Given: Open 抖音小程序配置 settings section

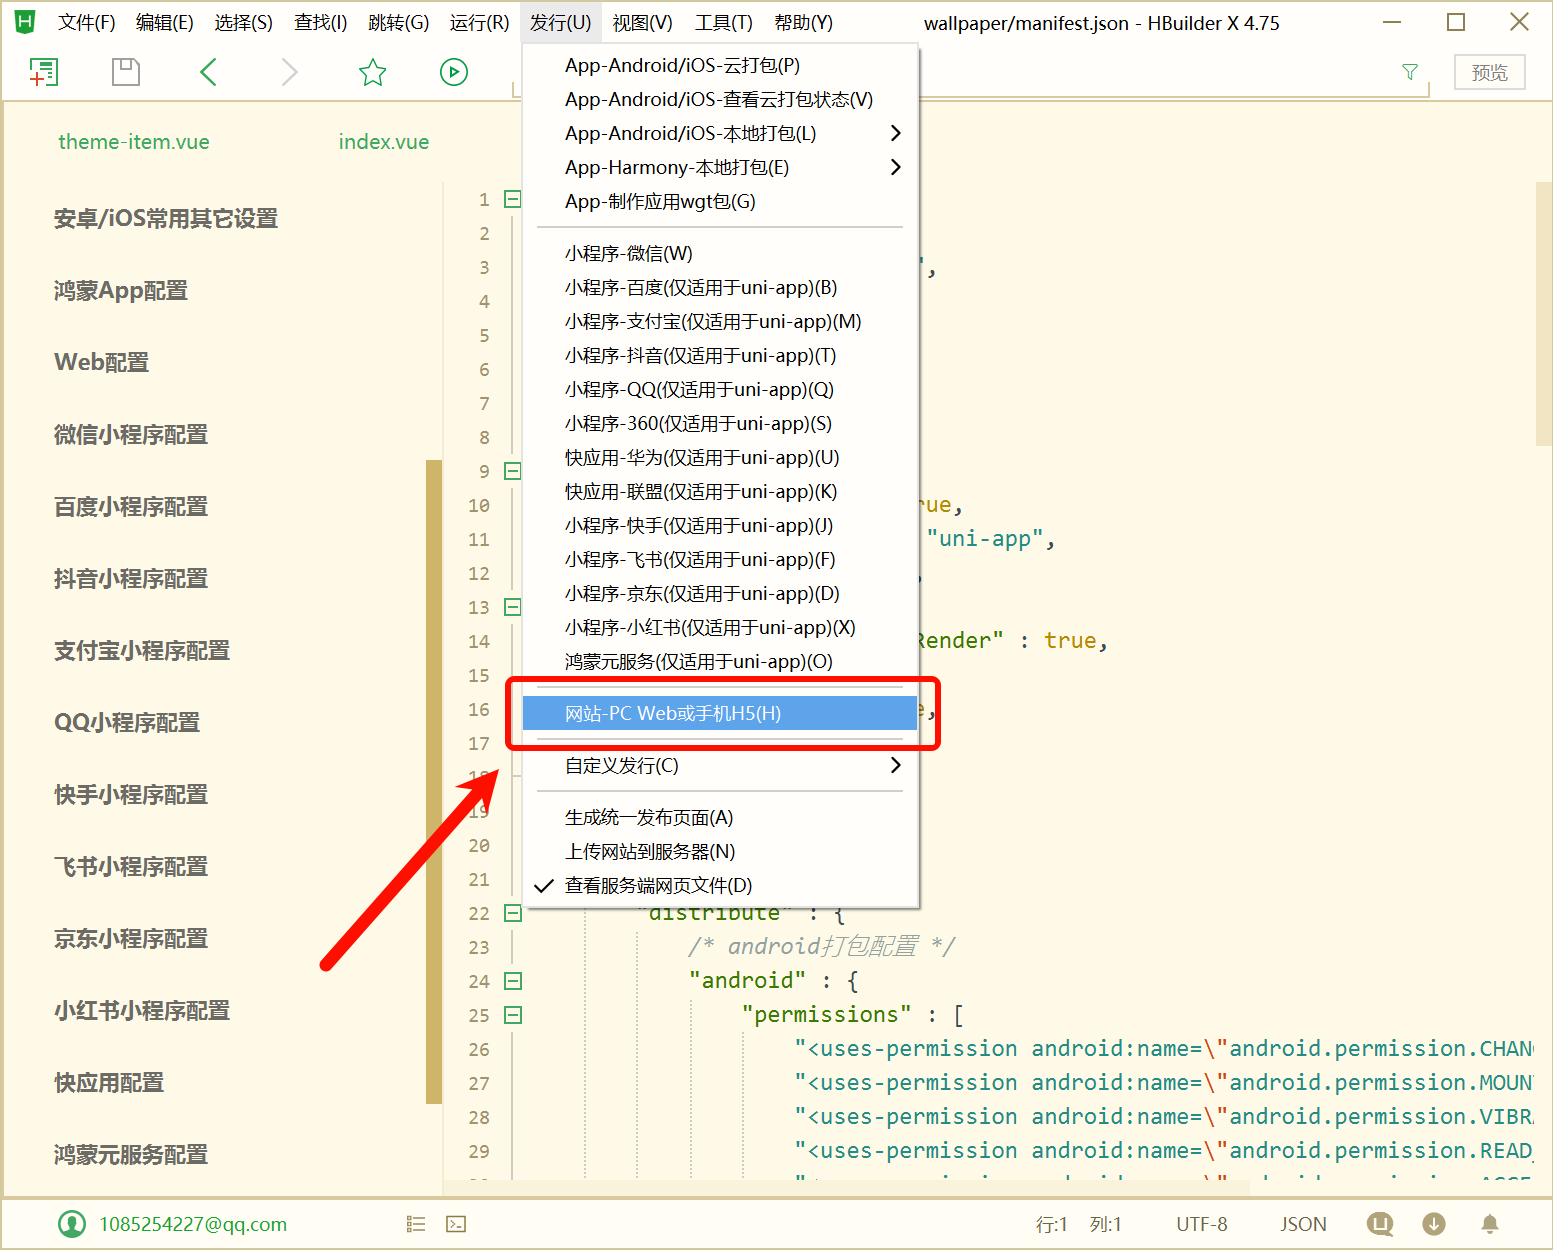Looking at the screenshot, I should pyautogui.click(x=131, y=579).
